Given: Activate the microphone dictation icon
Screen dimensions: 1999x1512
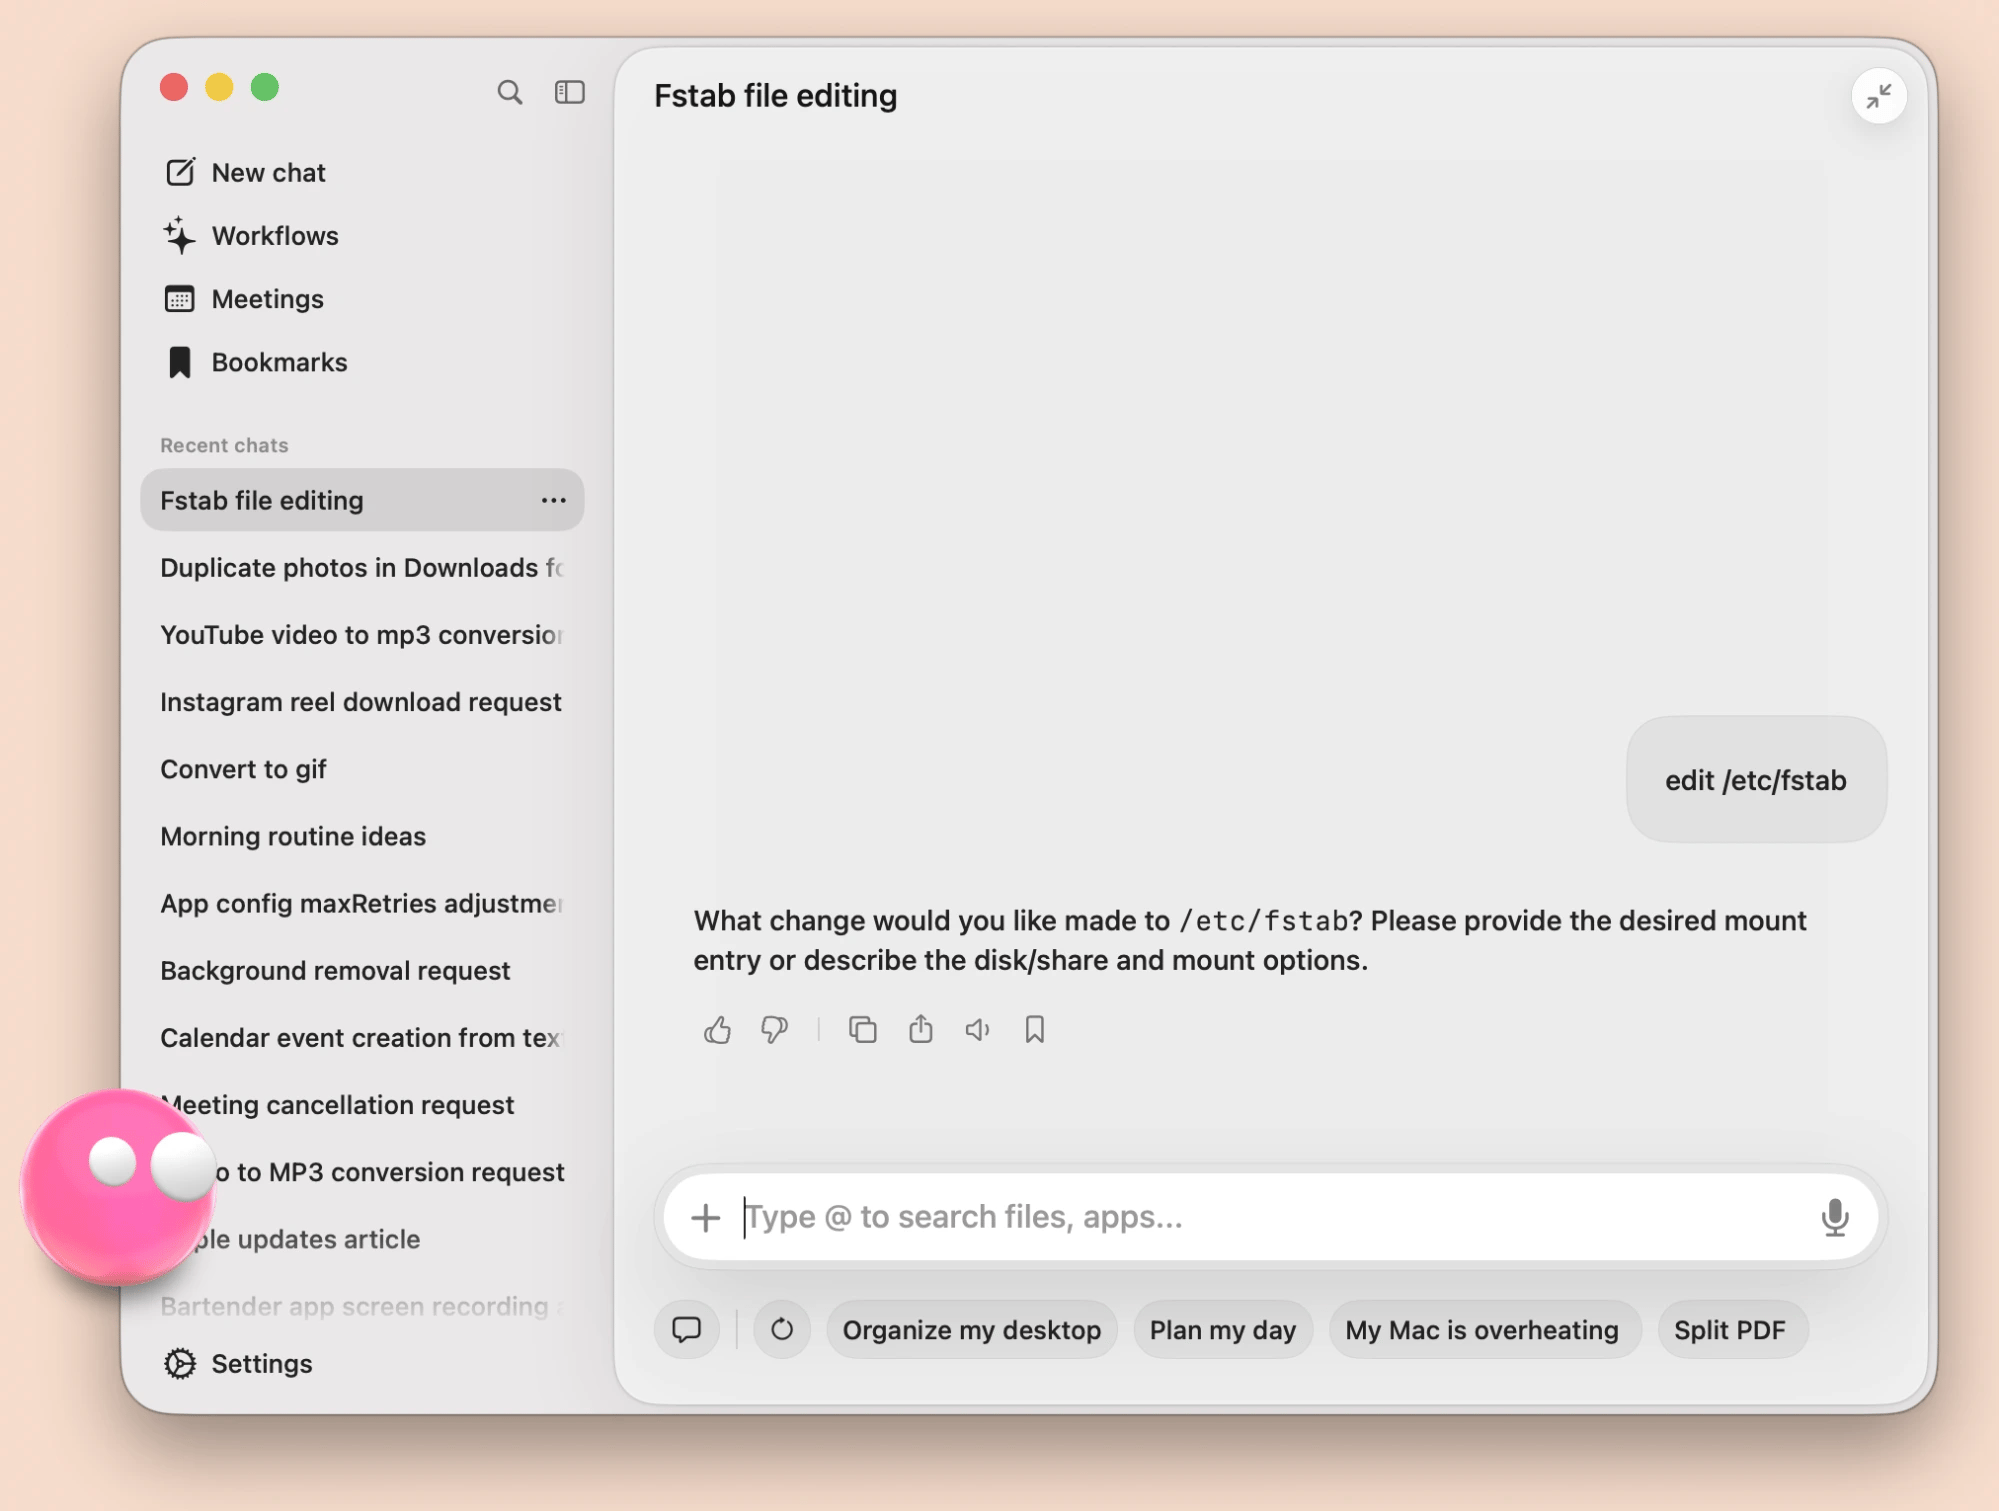Looking at the screenshot, I should (1834, 1217).
